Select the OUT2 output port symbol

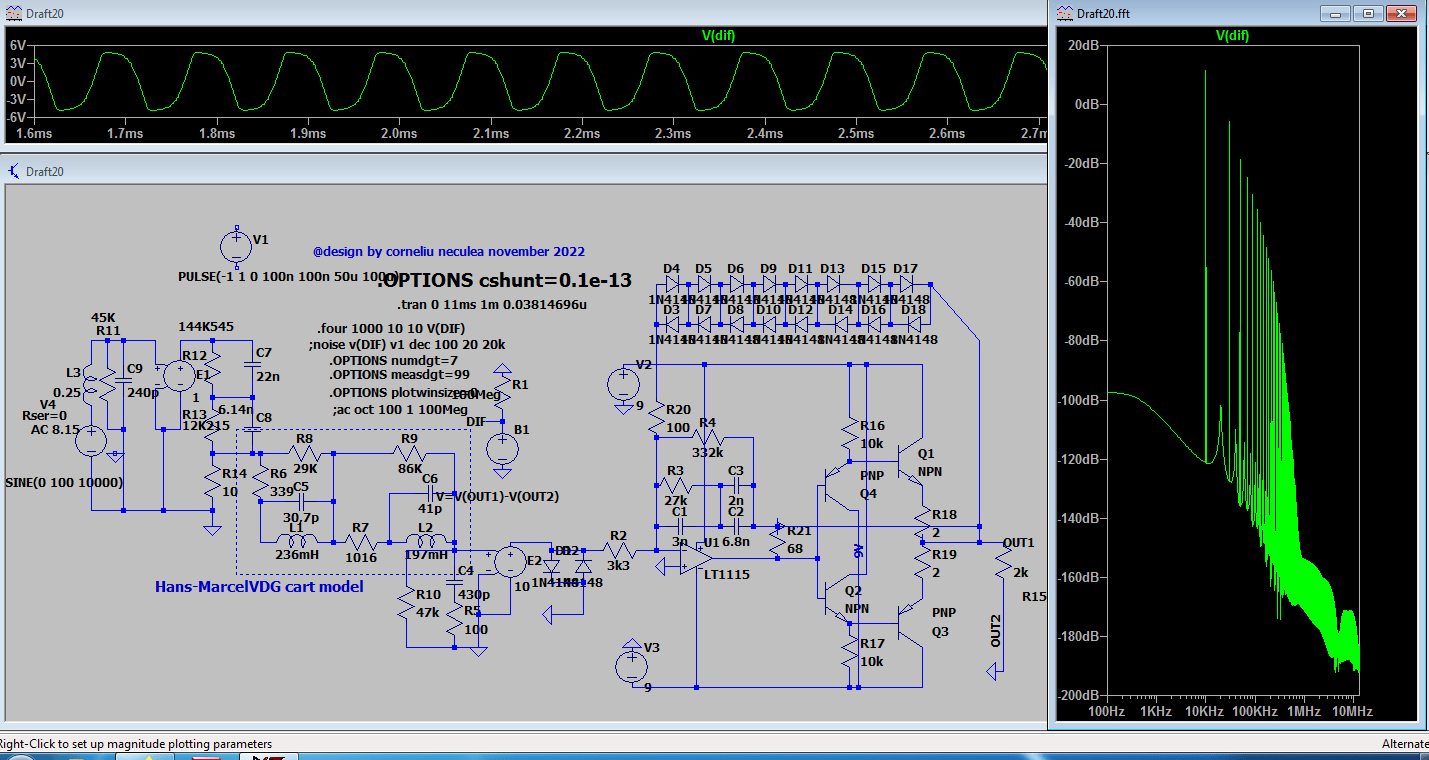[x=990, y=673]
